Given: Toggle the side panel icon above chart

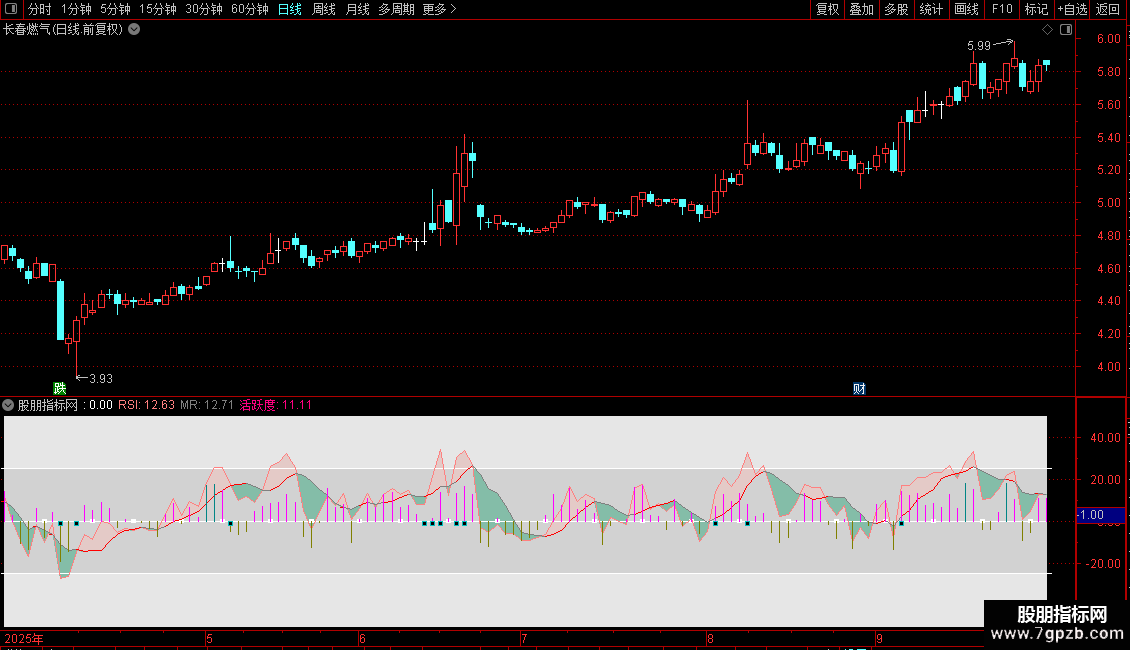Looking at the screenshot, I should pos(1066,30).
